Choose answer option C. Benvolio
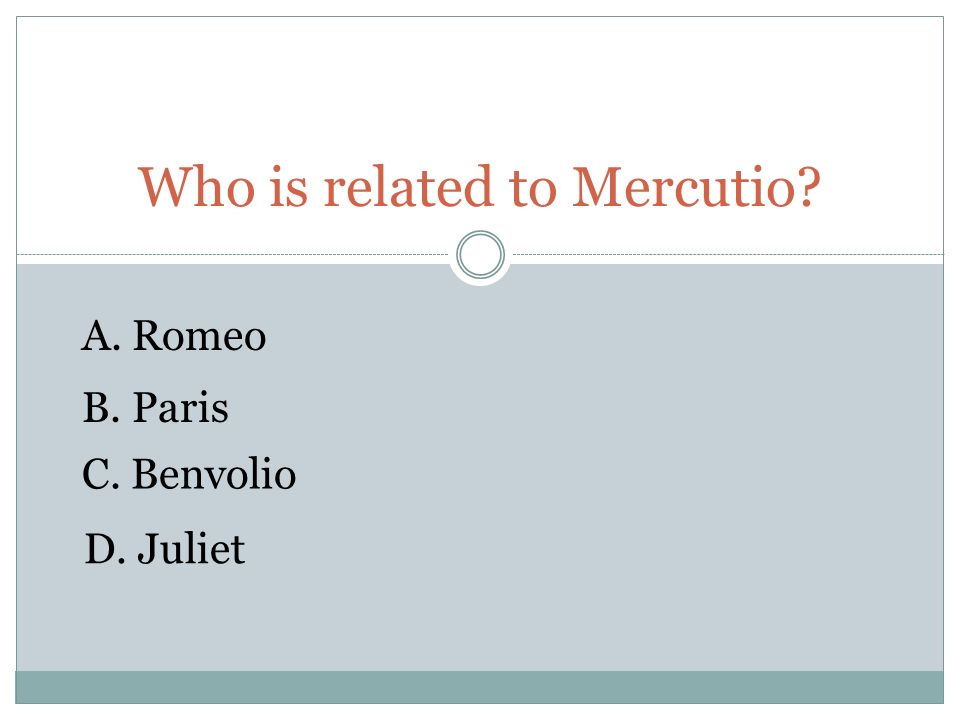The image size is (960, 720). point(189,473)
